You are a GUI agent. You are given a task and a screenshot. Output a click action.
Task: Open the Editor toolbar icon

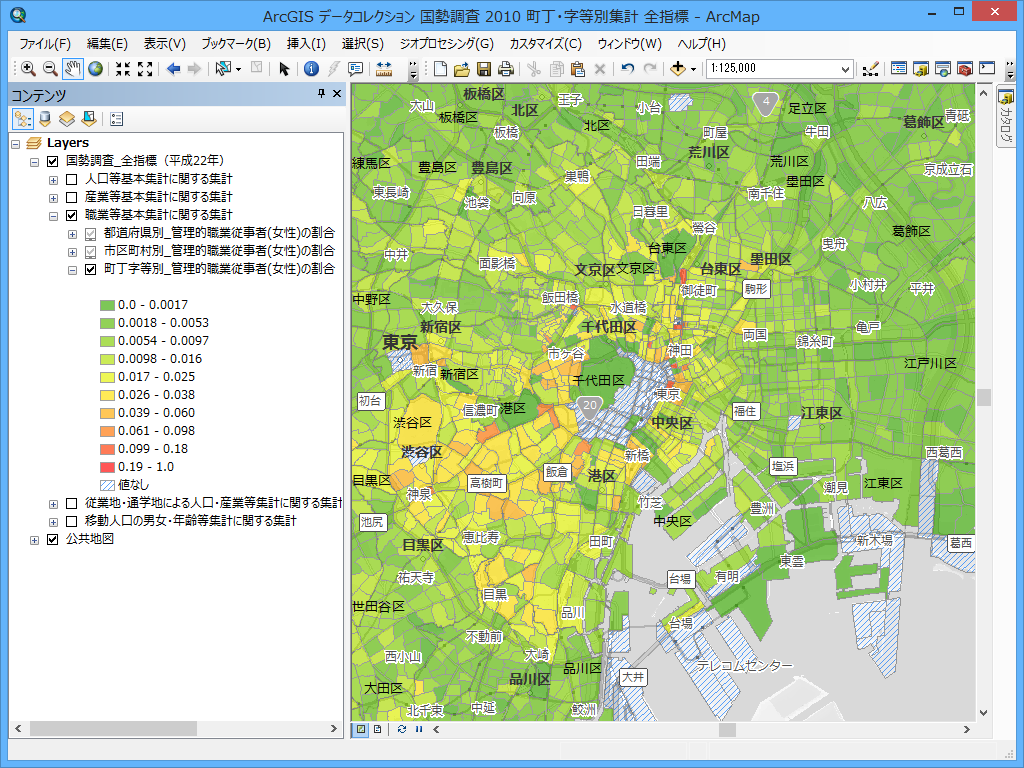click(x=869, y=69)
